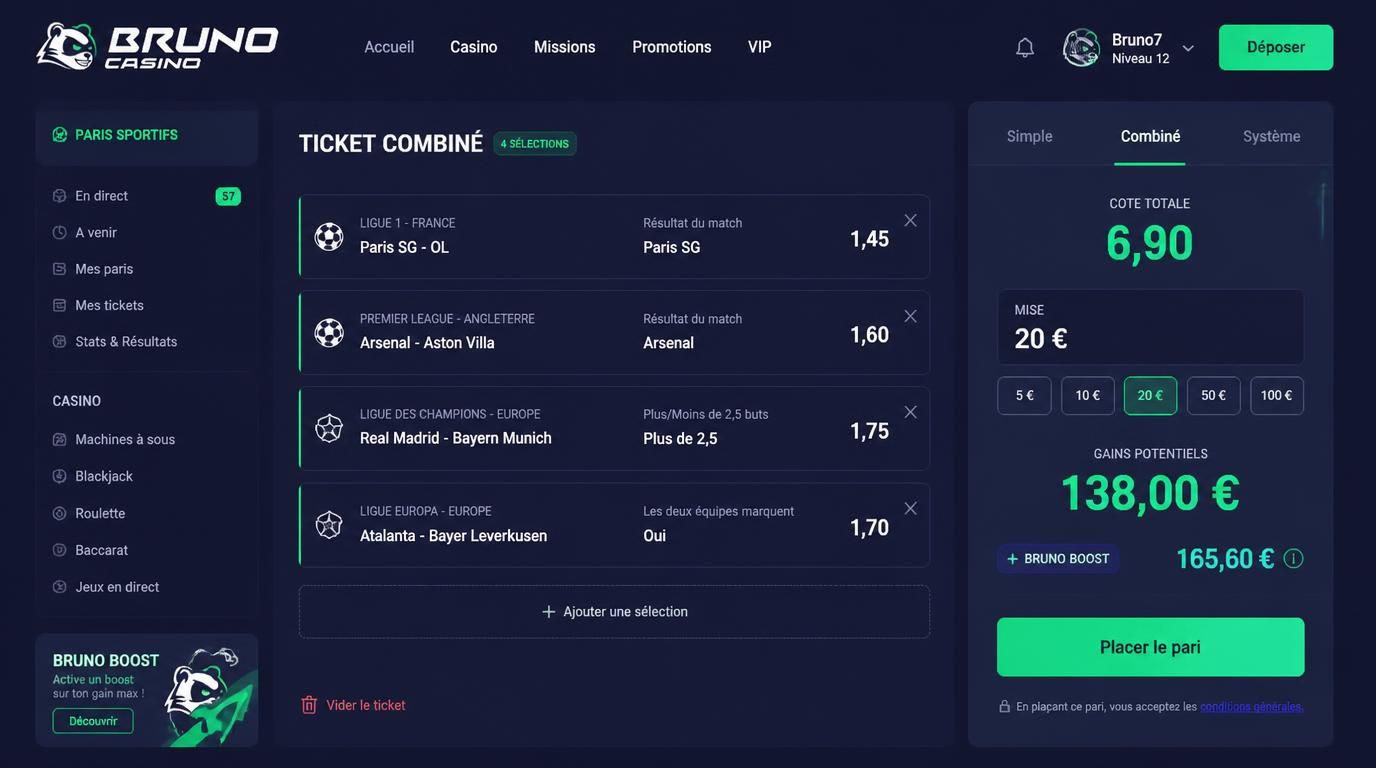Select the Combiné bet tab
The width and height of the screenshot is (1376, 768).
click(x=1150, y=136)
